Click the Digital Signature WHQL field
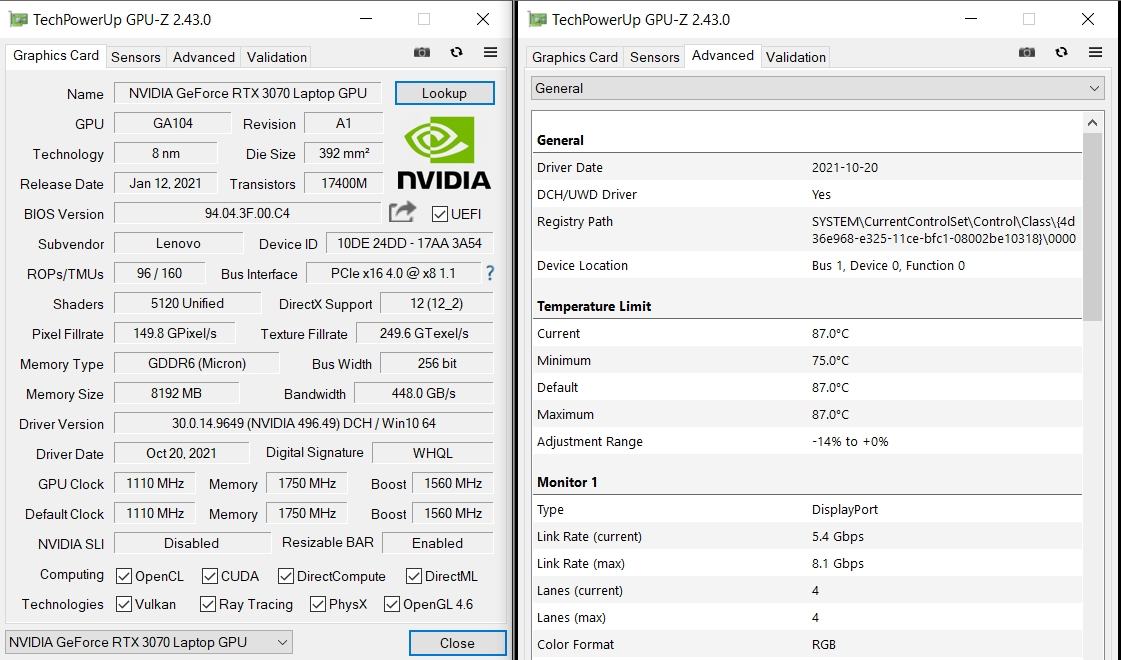This screenshot has width=1121, height=660. pos(433,453)
